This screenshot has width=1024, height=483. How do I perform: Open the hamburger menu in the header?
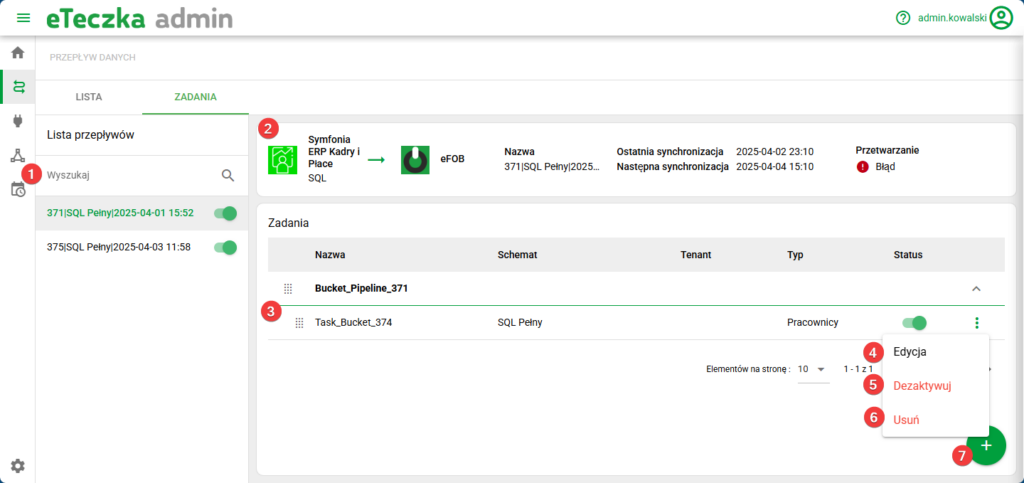[x=23, y=18]
